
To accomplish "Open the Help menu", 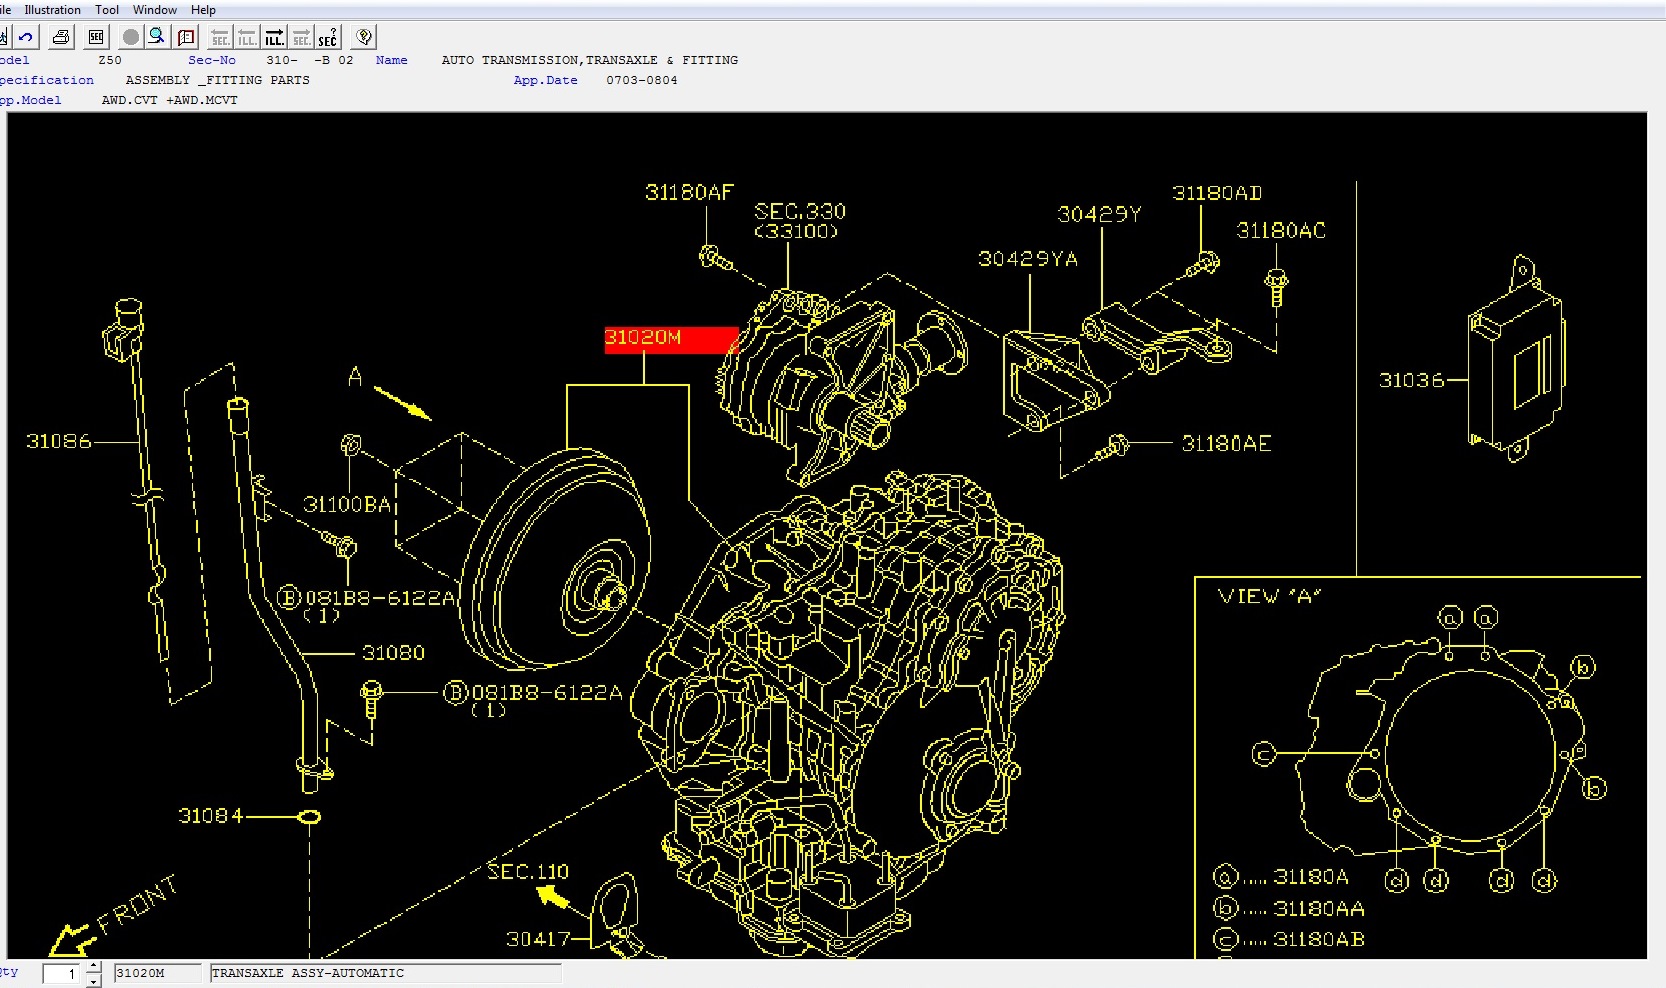I will click(203, 10).
